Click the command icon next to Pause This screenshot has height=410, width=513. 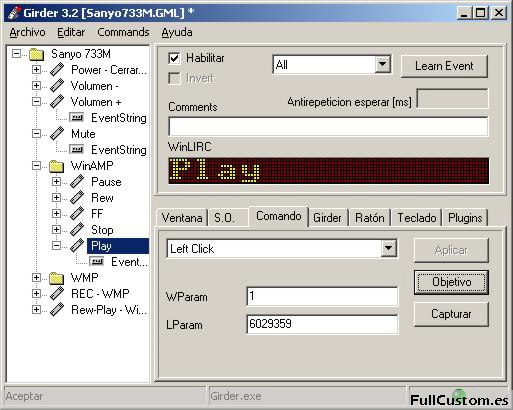tap(77, 182)
